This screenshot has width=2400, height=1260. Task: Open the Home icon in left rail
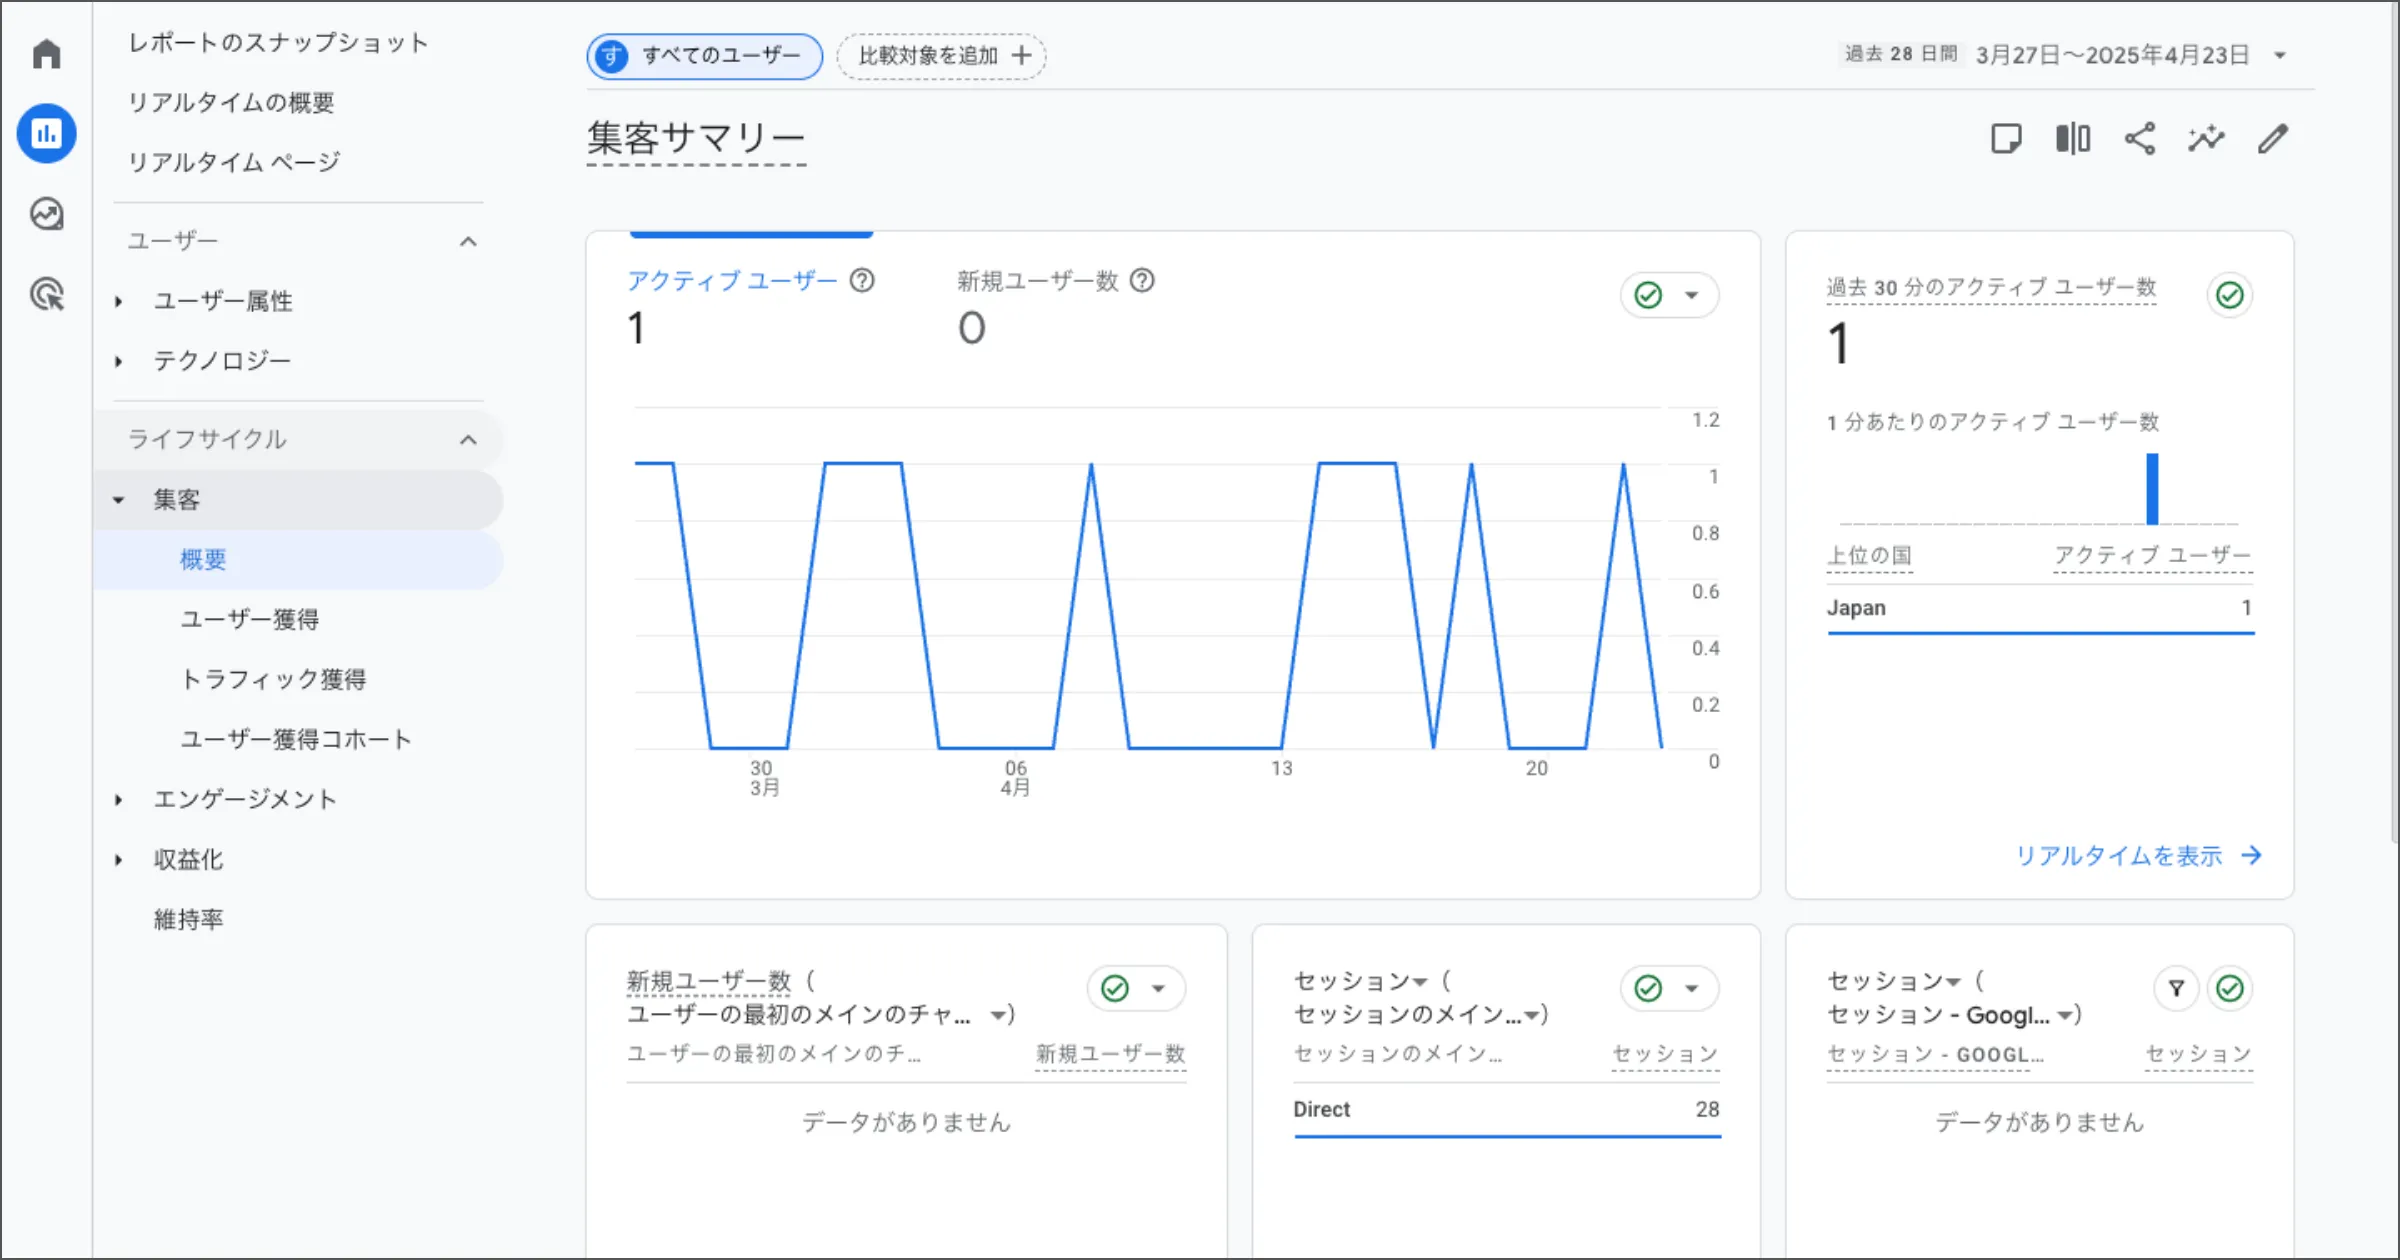coord(46,54)
